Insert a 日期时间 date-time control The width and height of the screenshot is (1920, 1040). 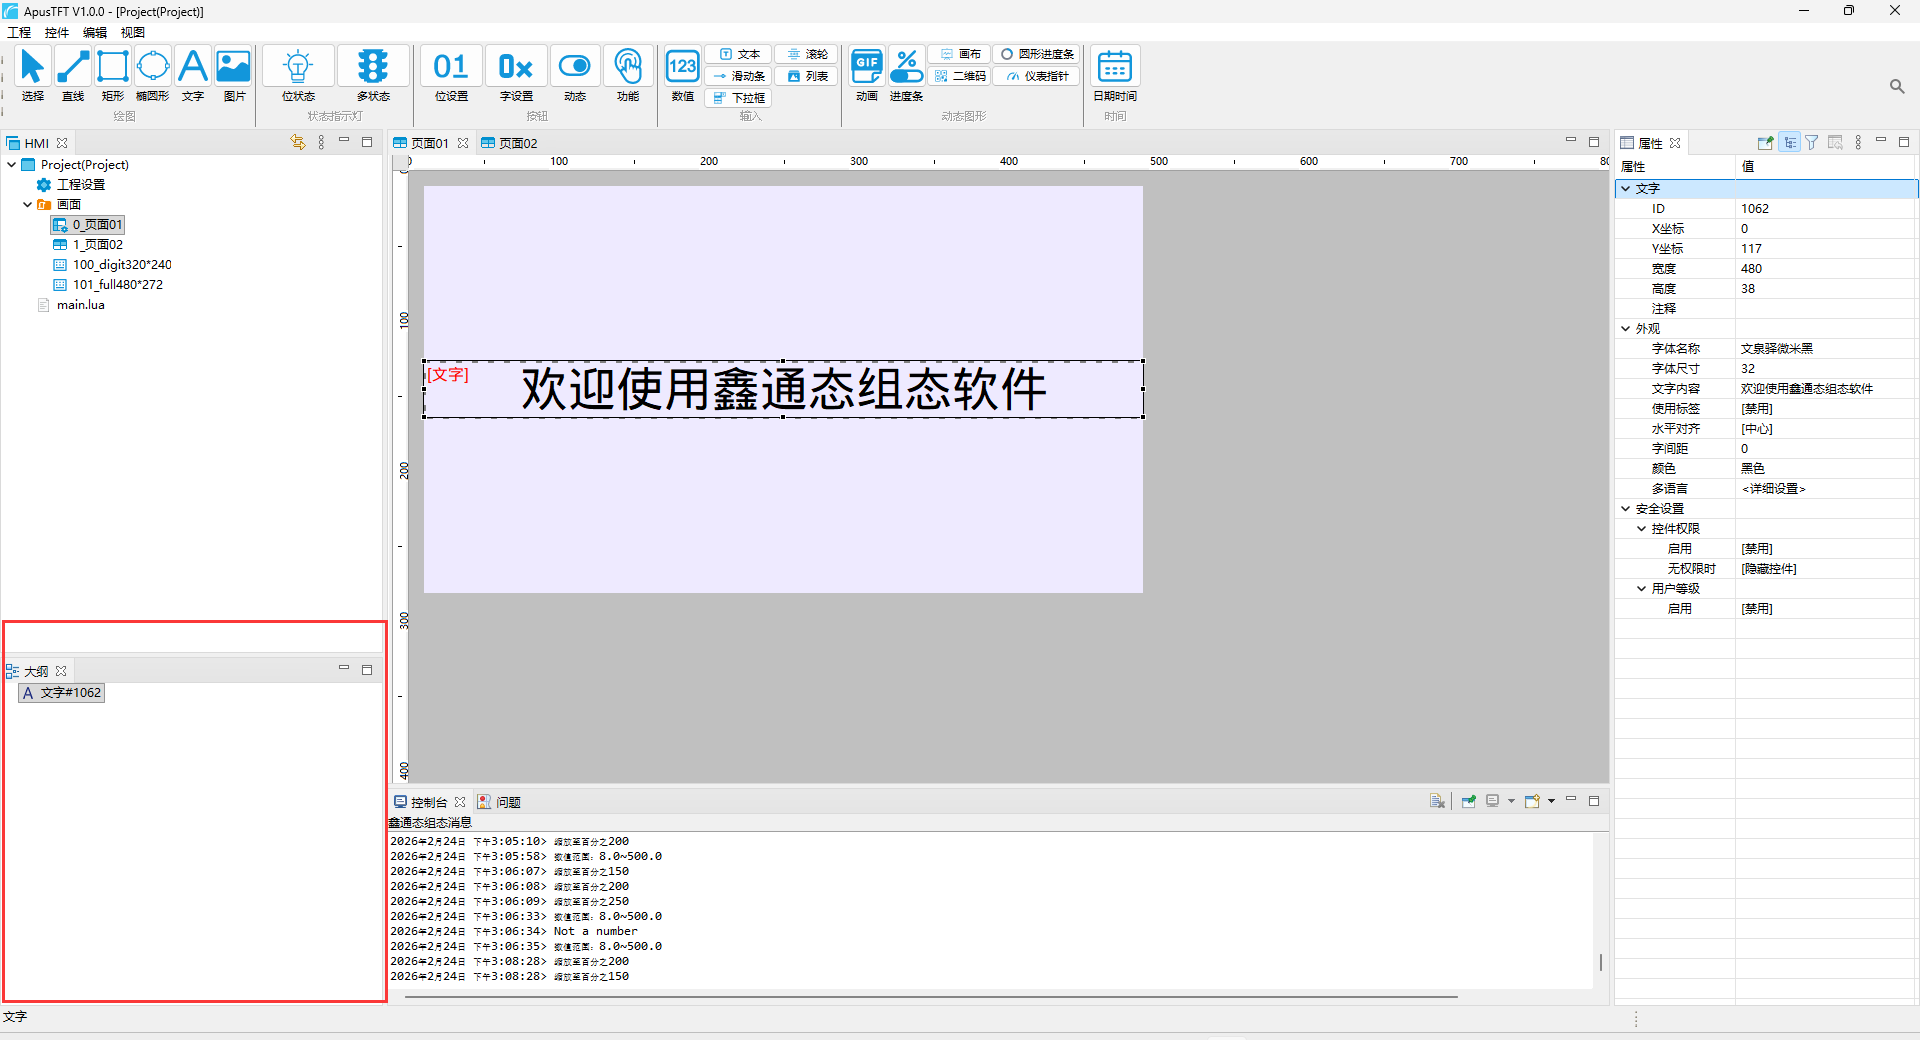point(1115,75)
